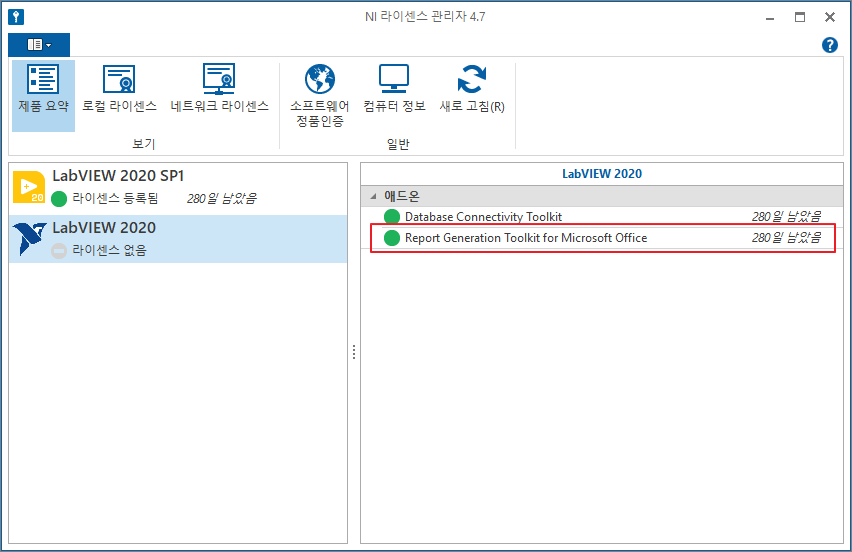Select Report Generation Toolkit for Microsoft Office
Screen dimensions: 852x552
click(x=602, y=238)
